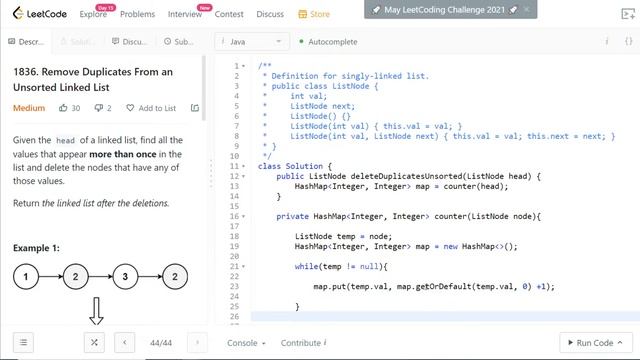The height and width of the screenshot is (360, 640).
Task: Go to the Contest page
Action: (229, 14)
